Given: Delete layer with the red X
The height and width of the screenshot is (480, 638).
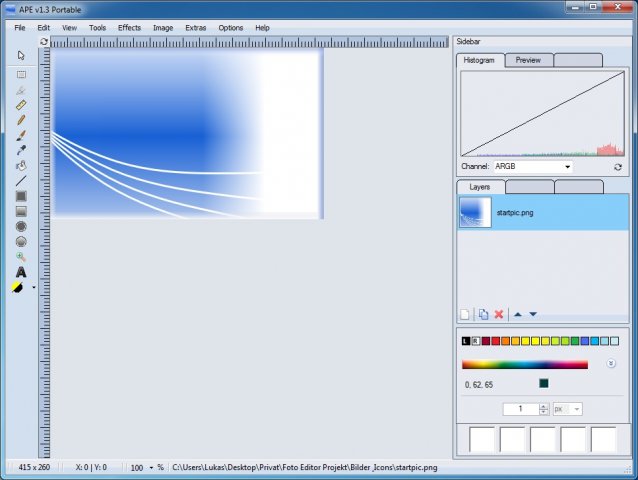Looking at the screenshot, I should (499, 314).
